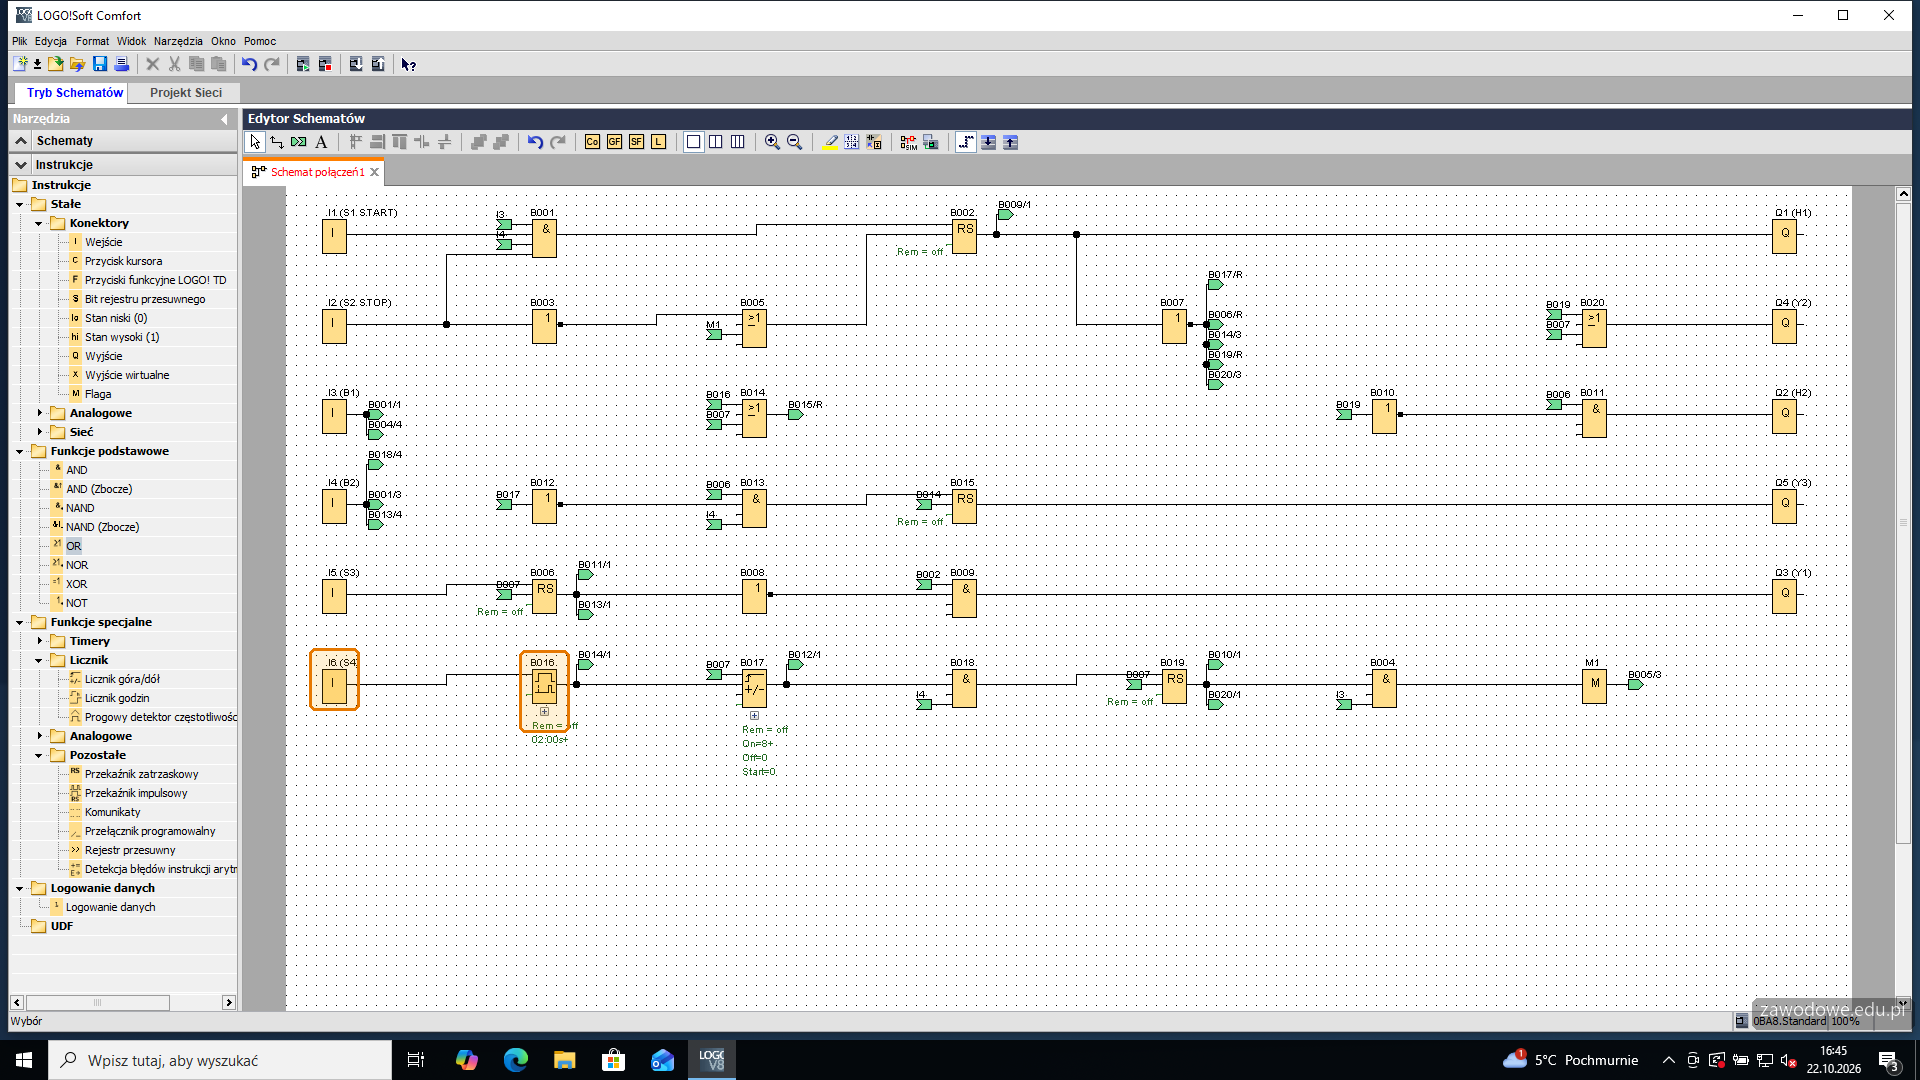
Task: Collapse the Schematy section chevron
Action: pyautogui.click(x=21, y=141)
